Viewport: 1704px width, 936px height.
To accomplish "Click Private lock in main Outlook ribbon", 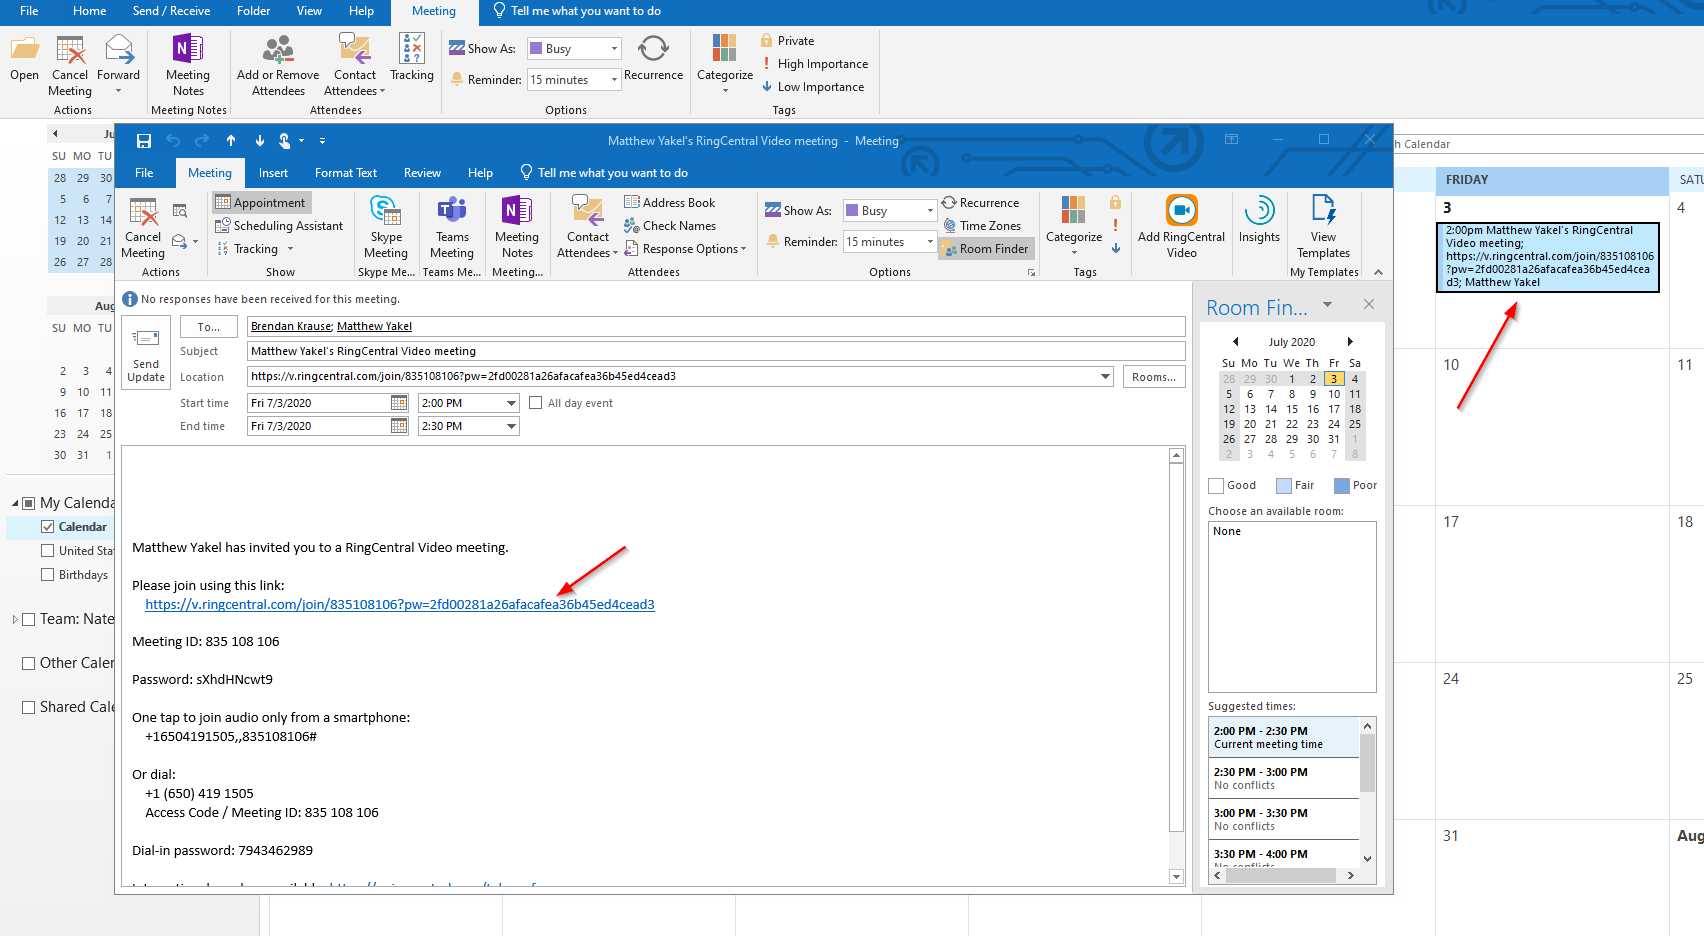I will coord(787,41).
